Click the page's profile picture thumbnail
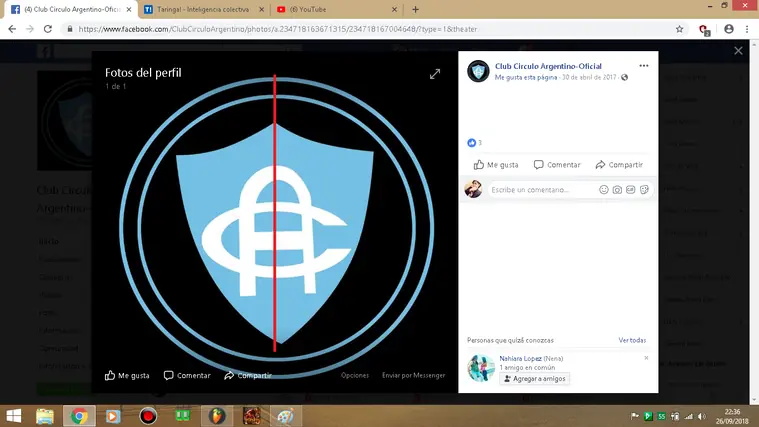759x427 pixels. pos(478,71)
